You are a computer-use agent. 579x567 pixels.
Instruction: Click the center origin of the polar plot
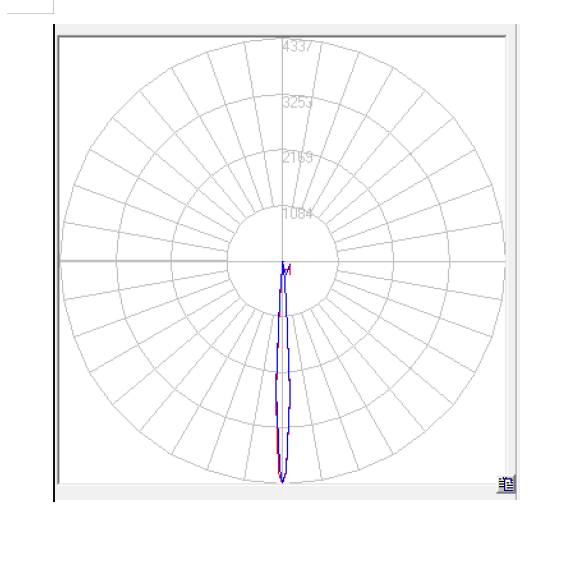[283, 261]
